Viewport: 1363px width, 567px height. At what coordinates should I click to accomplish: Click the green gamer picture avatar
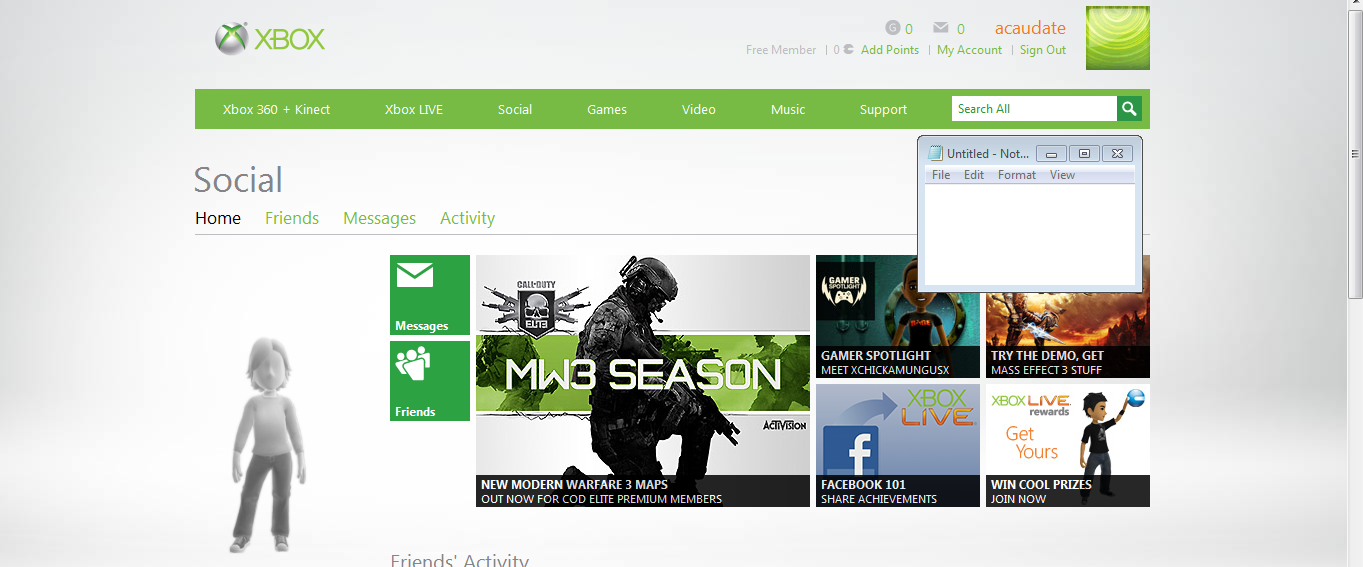click(x=1118, y=38)
